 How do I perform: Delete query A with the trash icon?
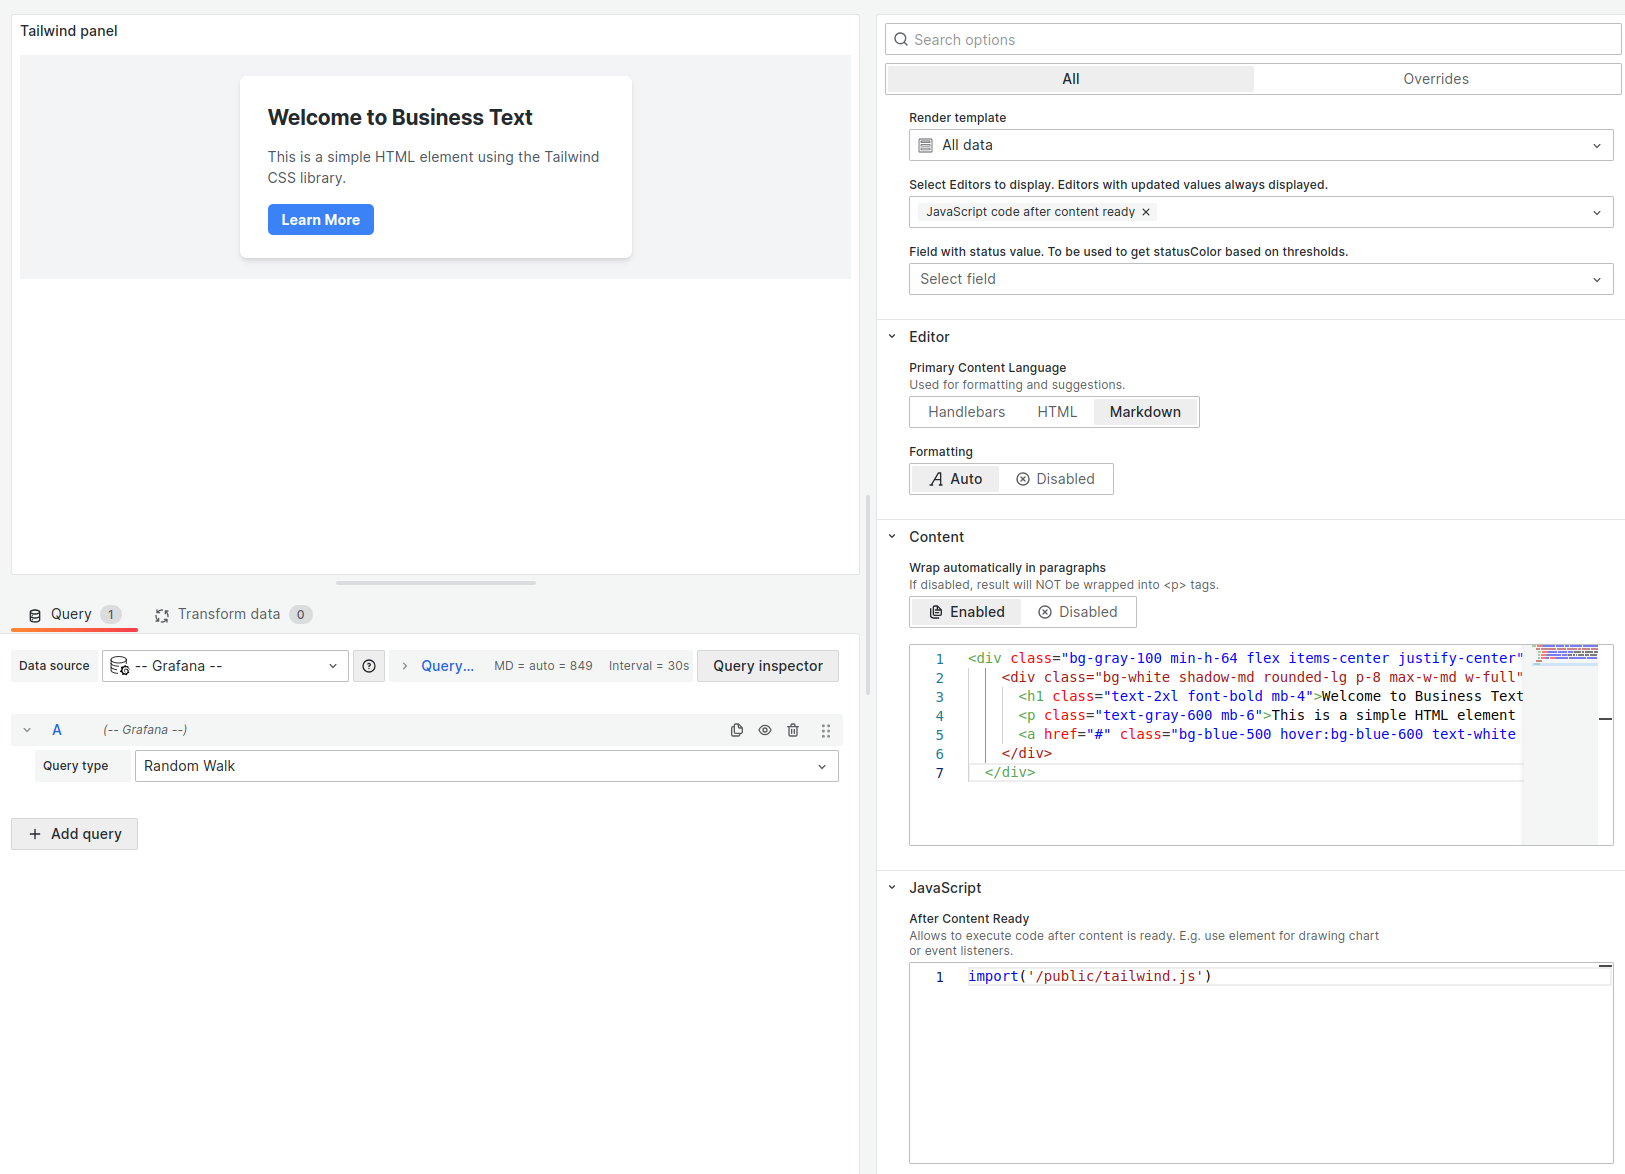click(x=793, y=730)
